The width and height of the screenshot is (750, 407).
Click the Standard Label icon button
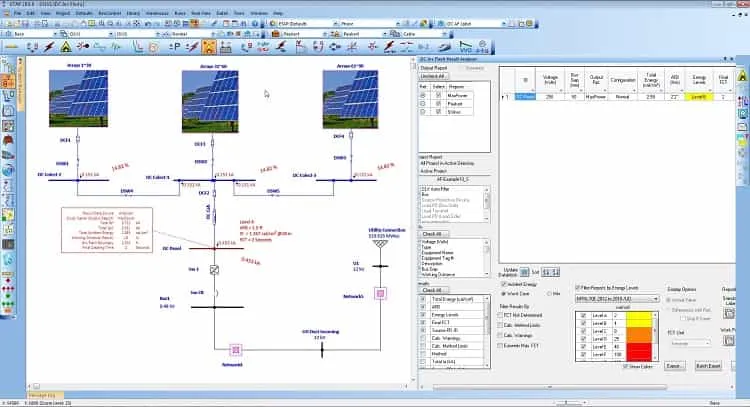click(728, 314)
